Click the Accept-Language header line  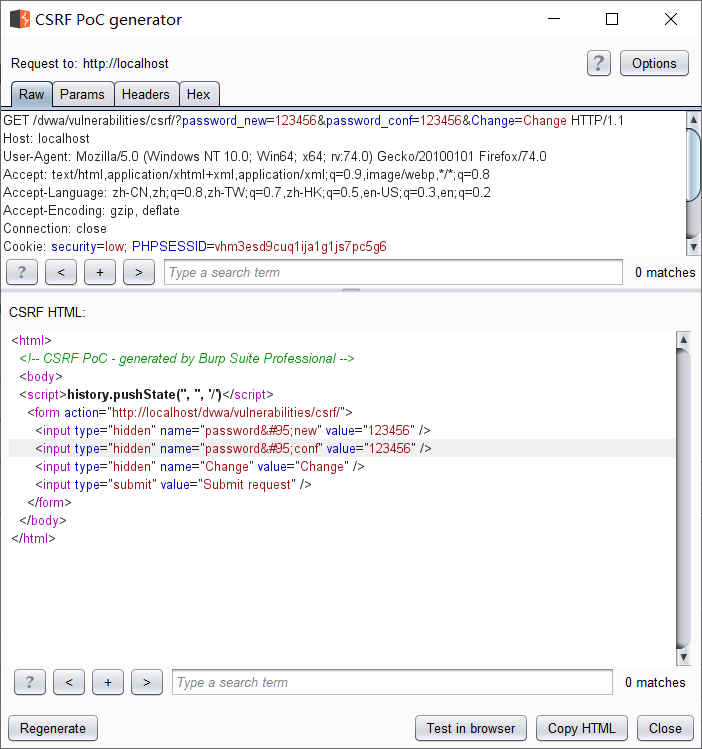coord(247,193)
